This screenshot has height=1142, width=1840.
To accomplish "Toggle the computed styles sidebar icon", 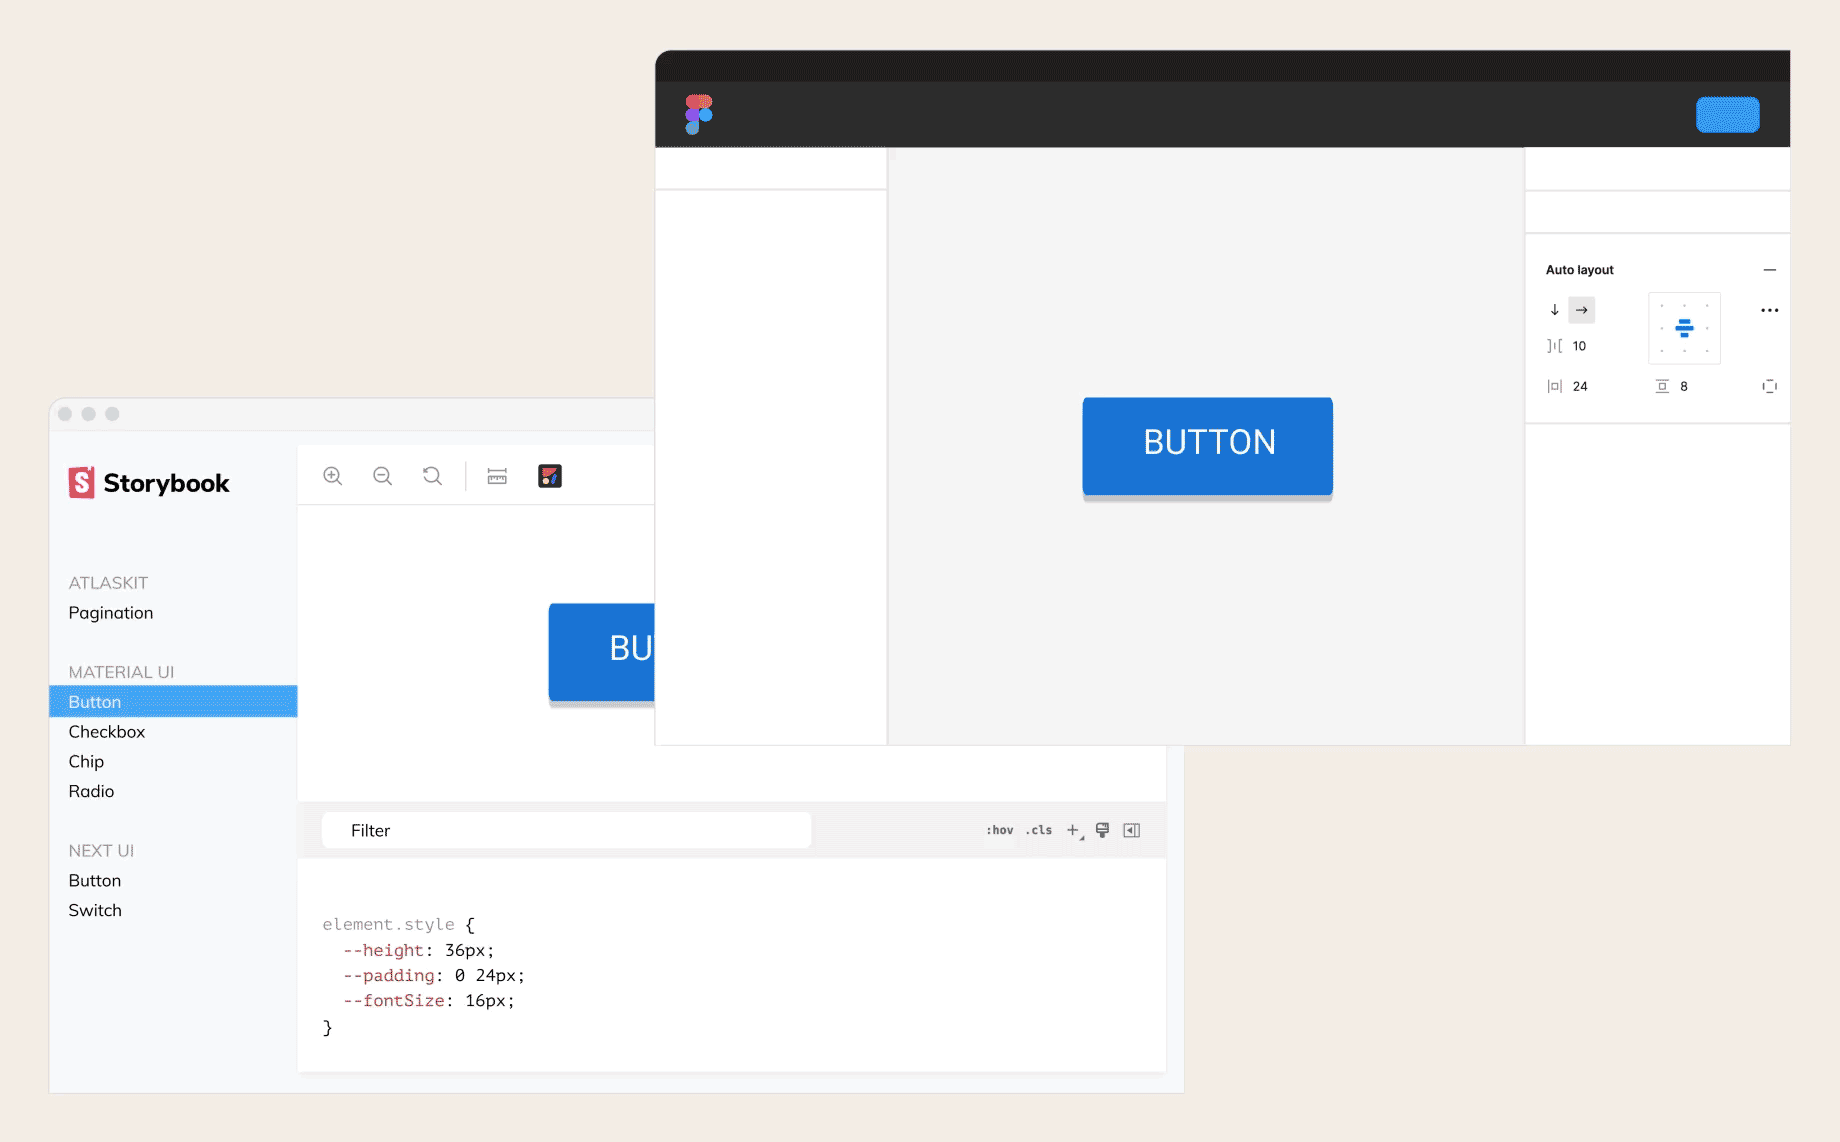I will point(1132,830).
